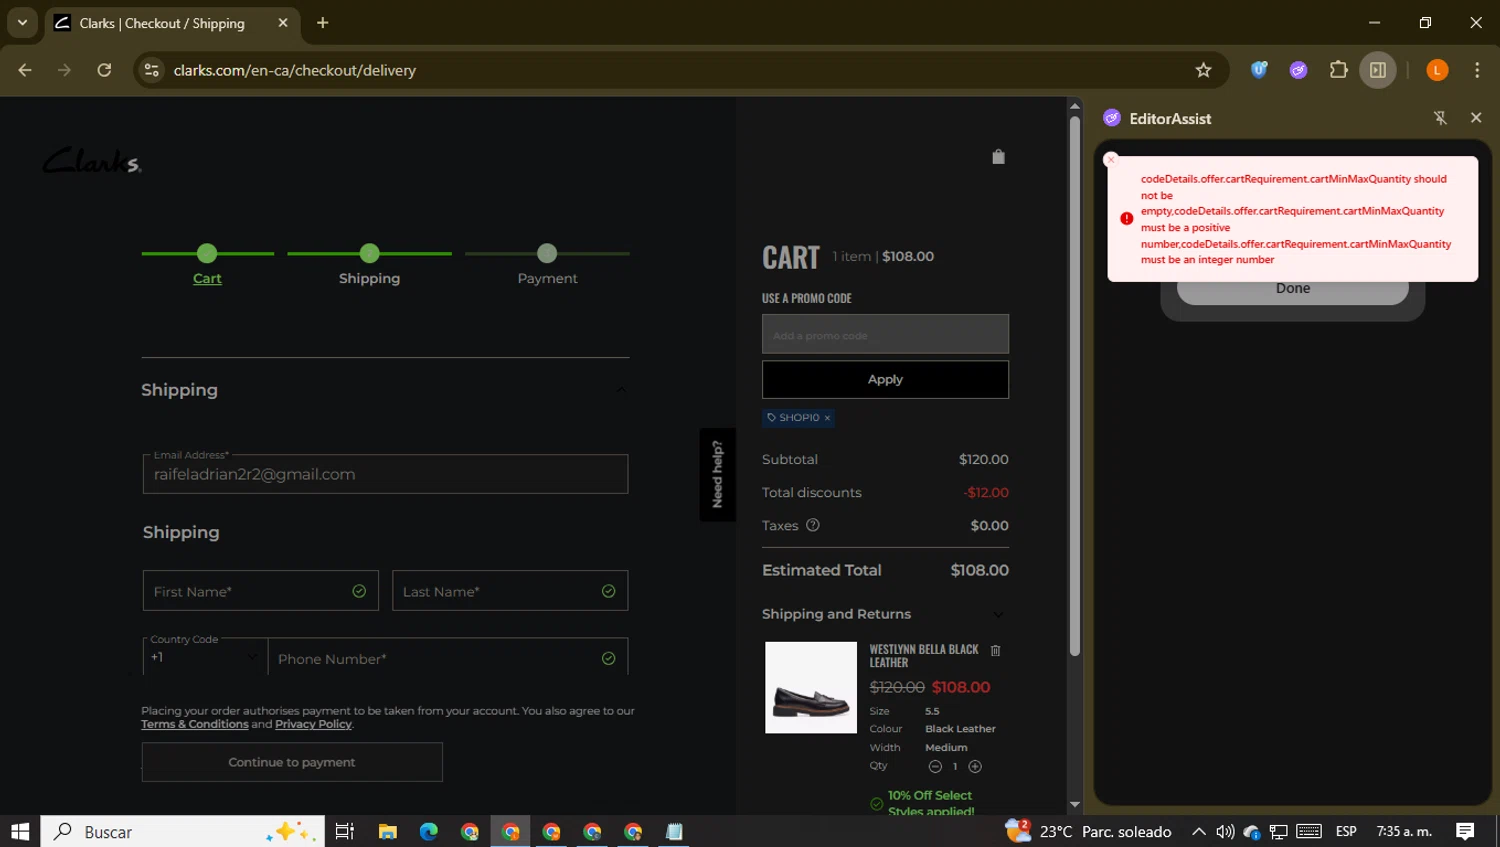Viewport: 1500px width, 847px height.
Task: Bookmark this page with the star icon
Action: point(1203,70)
